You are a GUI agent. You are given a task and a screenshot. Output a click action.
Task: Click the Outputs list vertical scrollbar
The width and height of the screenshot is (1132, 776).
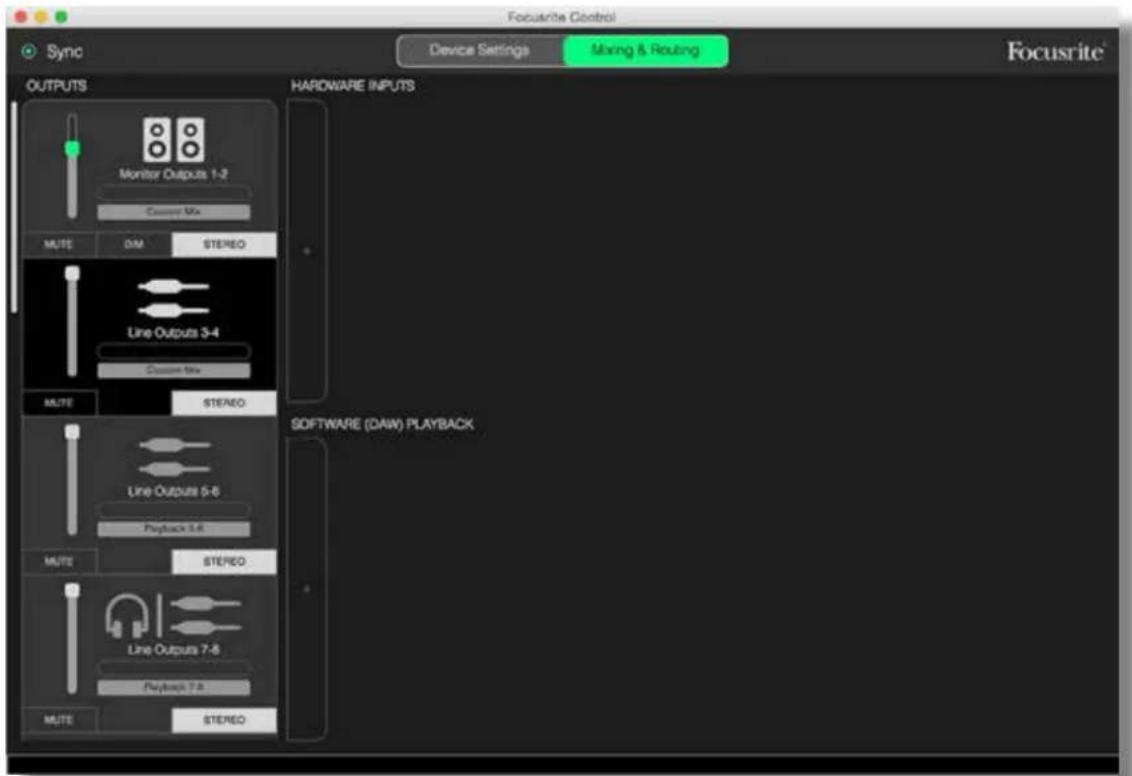tap(14, 207)
